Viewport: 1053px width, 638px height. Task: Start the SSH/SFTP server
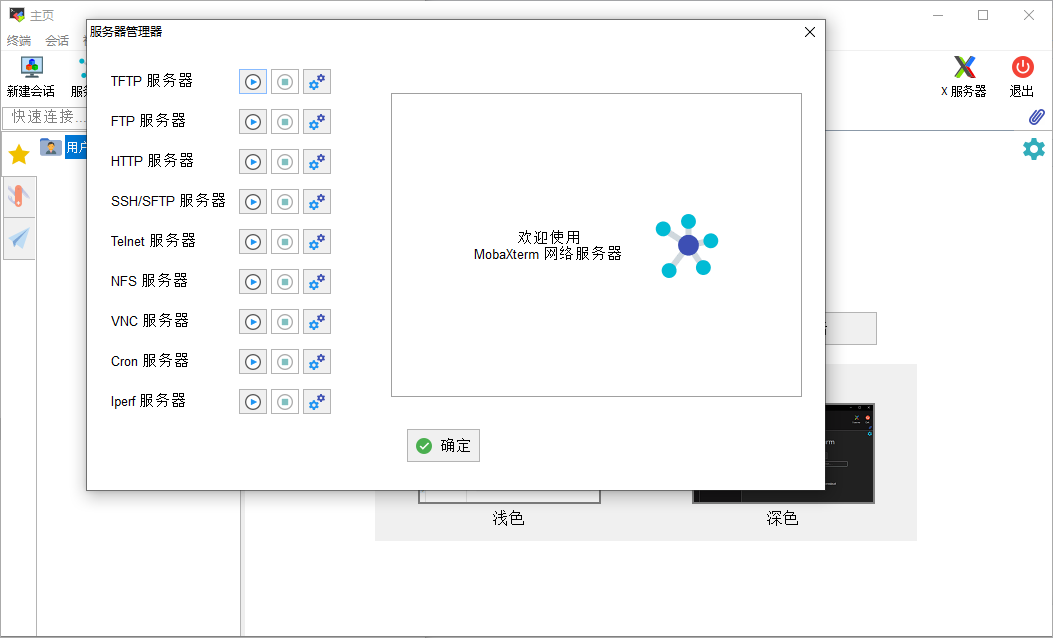coord(253,201)
